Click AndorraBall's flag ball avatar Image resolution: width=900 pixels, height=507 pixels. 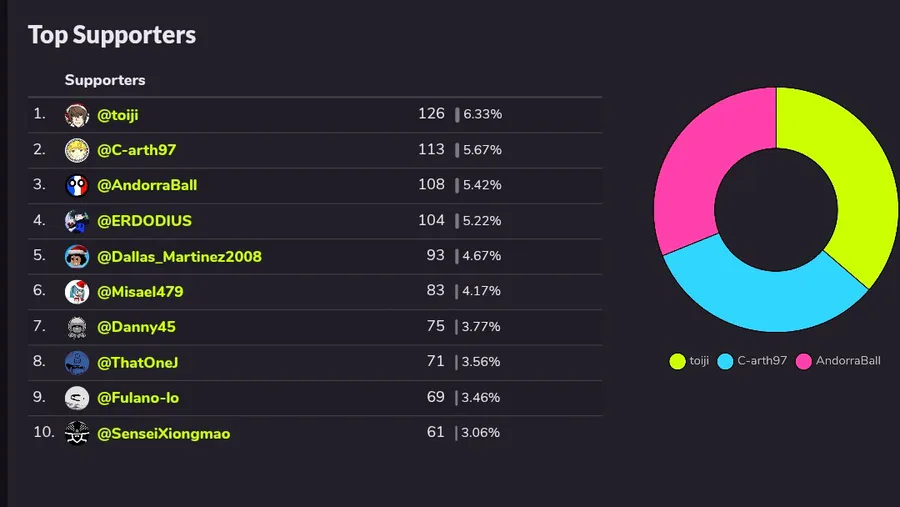[x=77, y=185]
